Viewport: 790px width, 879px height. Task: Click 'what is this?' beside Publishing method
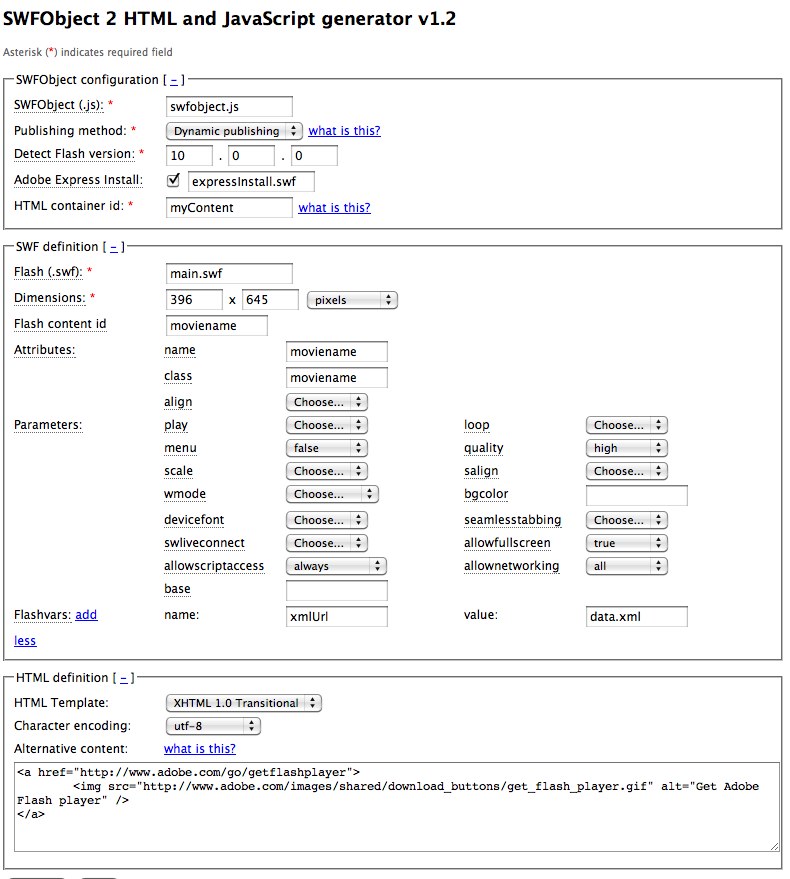[344, 131]
